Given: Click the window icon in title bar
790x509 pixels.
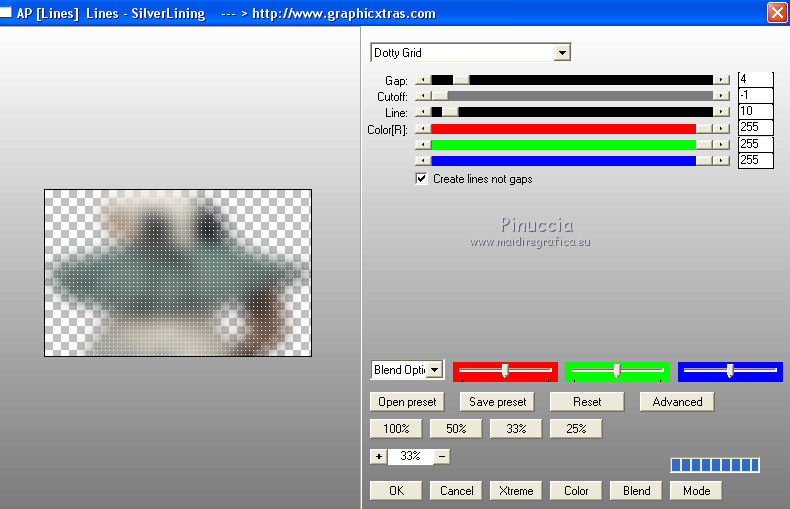Looking at the screenshot, I should (6, 12).
